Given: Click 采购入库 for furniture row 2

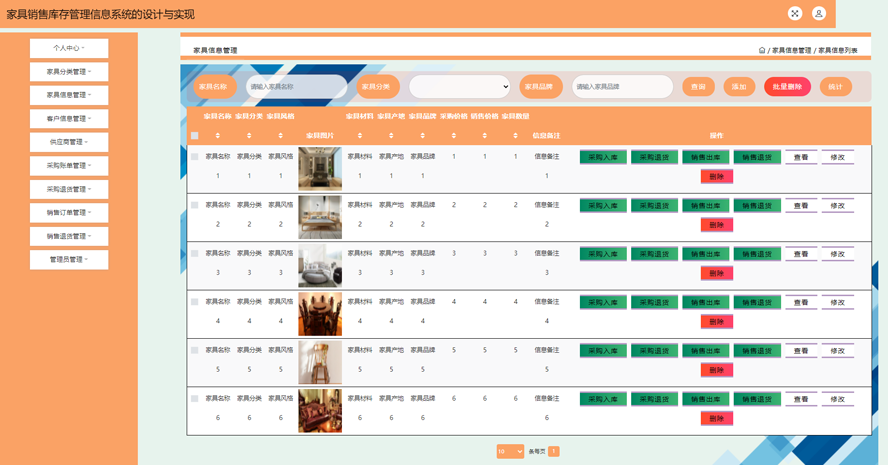Looking at the screenshot, I should pos(603,206).
